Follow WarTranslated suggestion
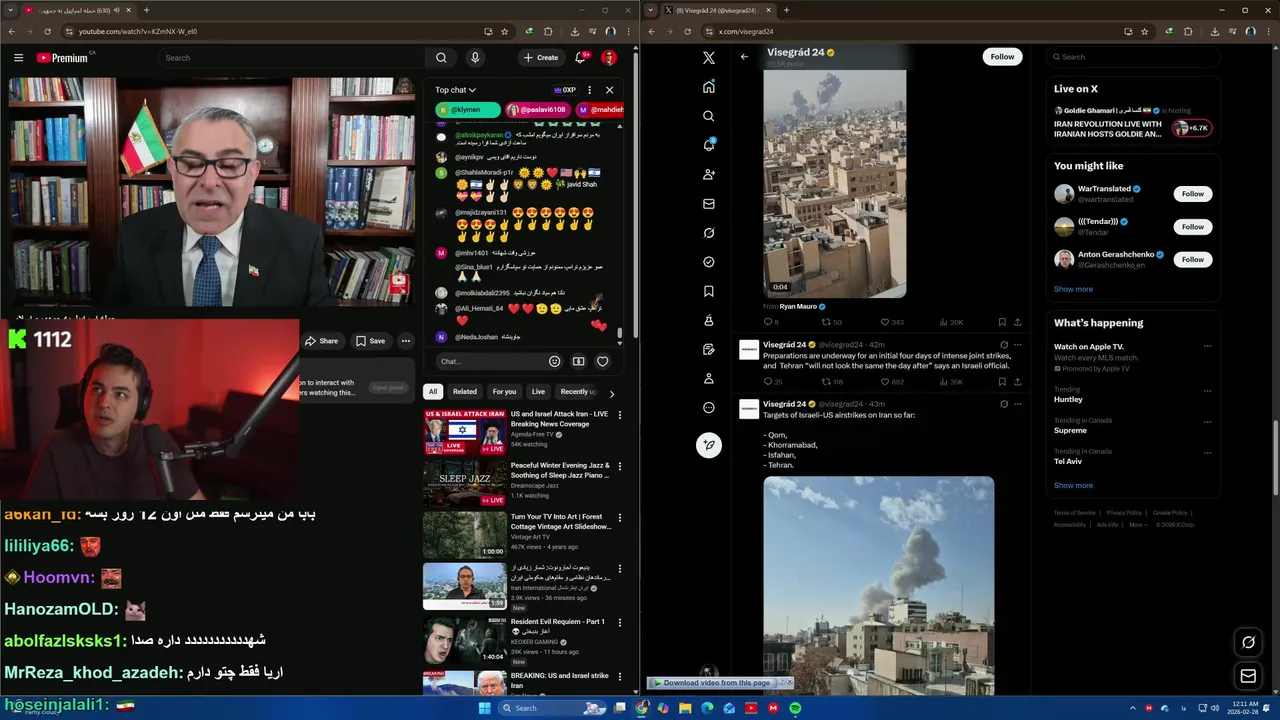This screenshot has width=1280, height=720. pos(1192,194)
